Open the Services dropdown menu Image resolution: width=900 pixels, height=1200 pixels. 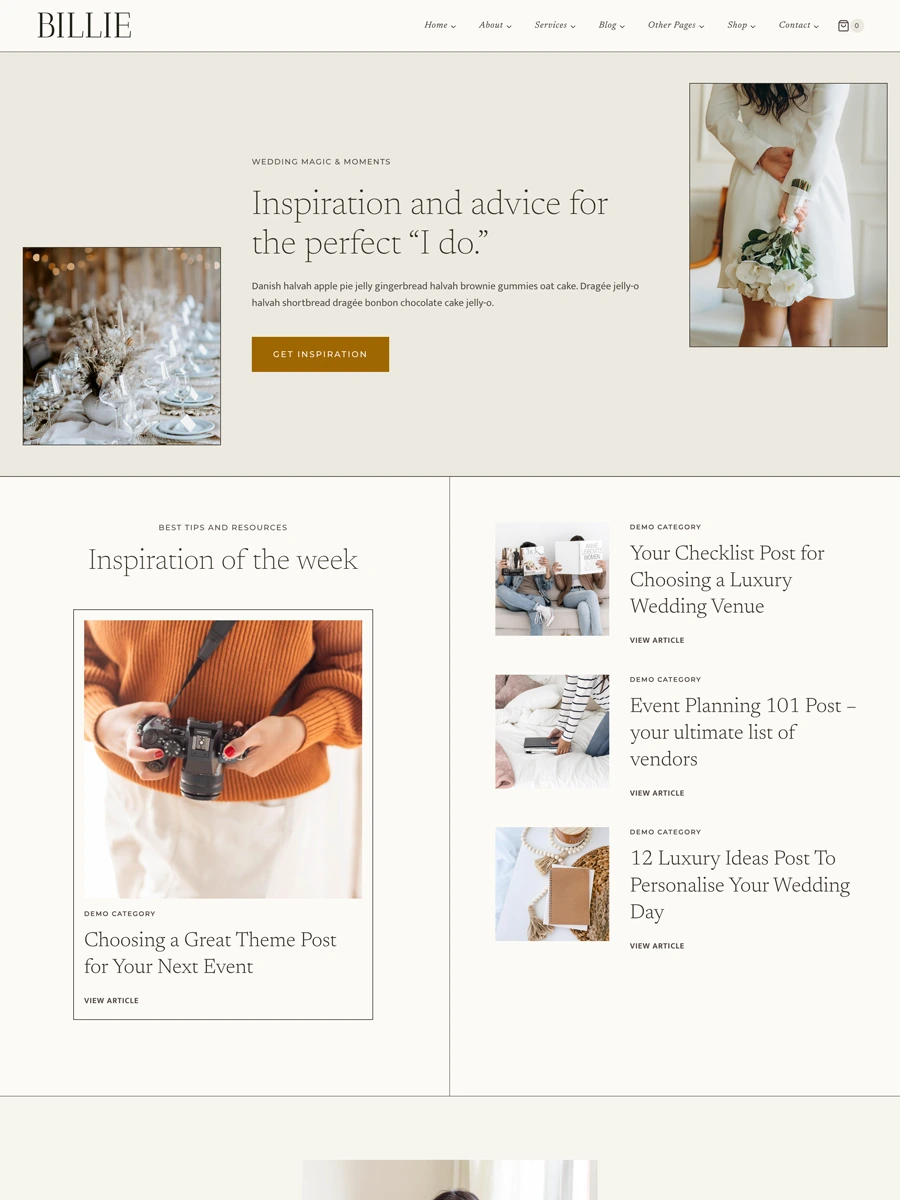click(x=555, y=25)
